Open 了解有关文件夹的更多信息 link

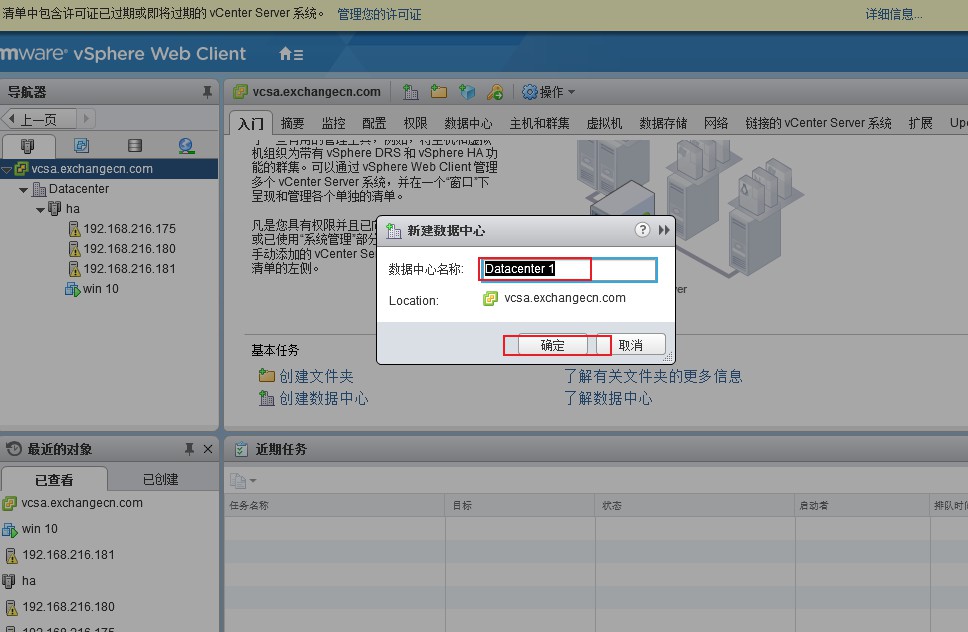click(x=653, y=376)
